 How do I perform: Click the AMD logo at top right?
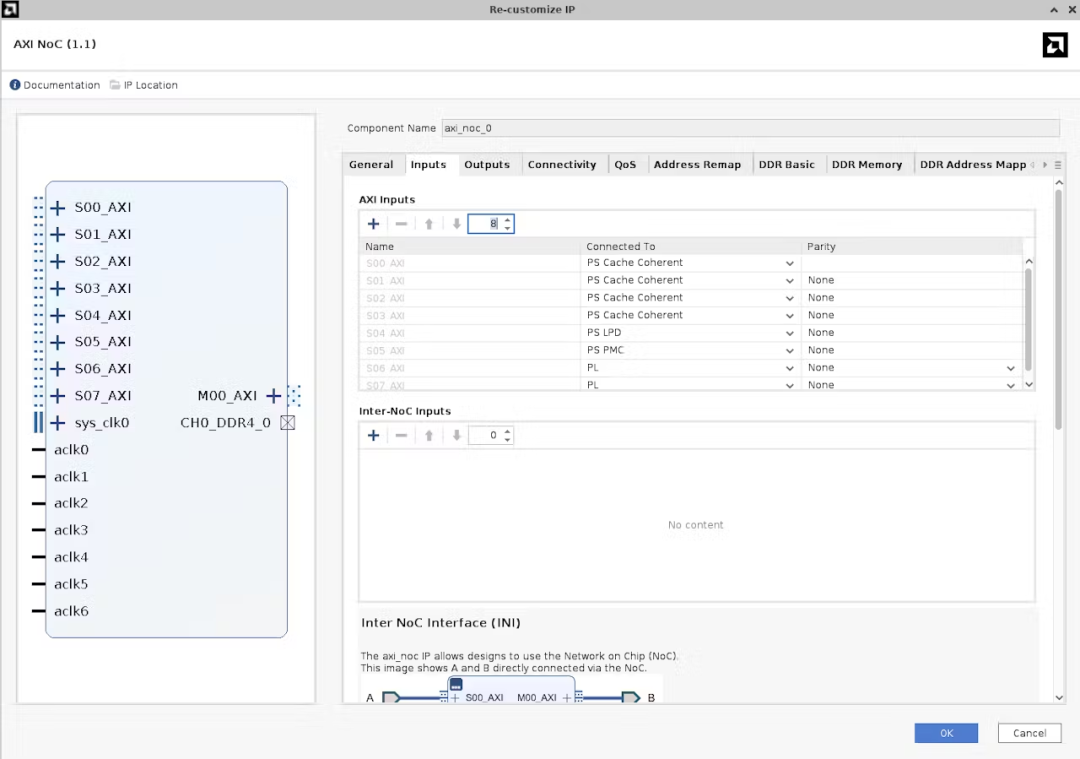click(1054, 45)
